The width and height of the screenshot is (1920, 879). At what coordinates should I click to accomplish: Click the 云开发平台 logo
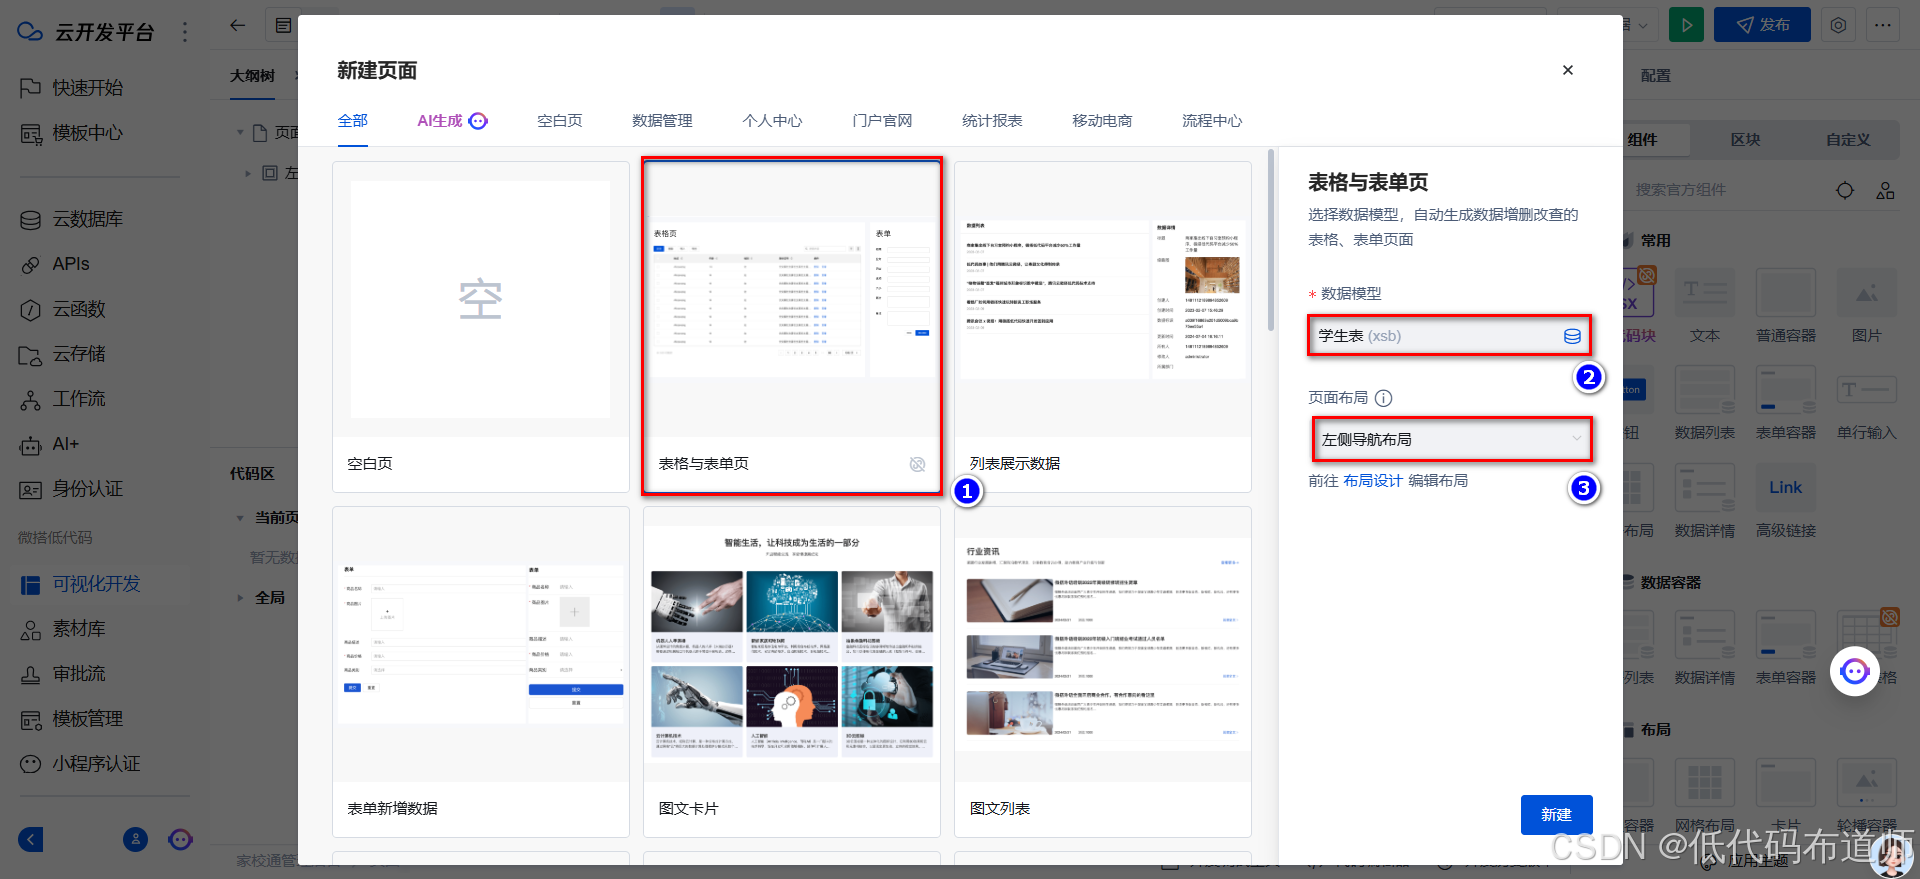pos(86,32)
